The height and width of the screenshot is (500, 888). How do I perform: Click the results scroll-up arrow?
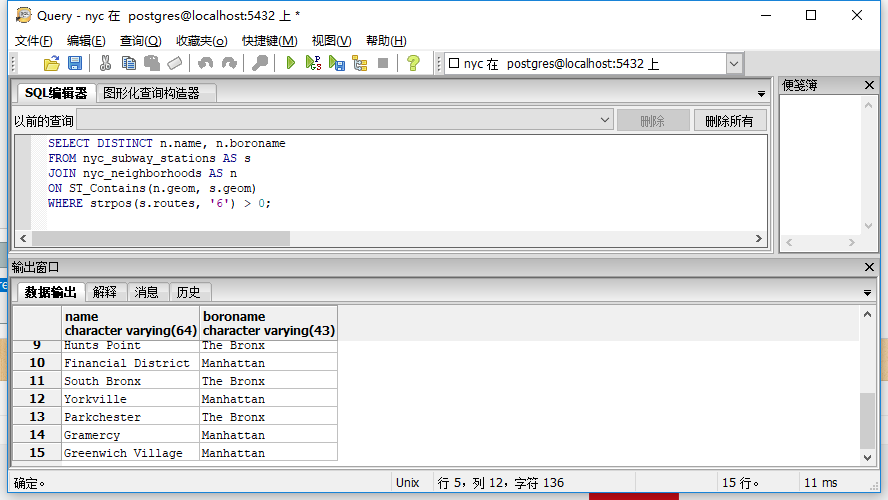(867, 314)
